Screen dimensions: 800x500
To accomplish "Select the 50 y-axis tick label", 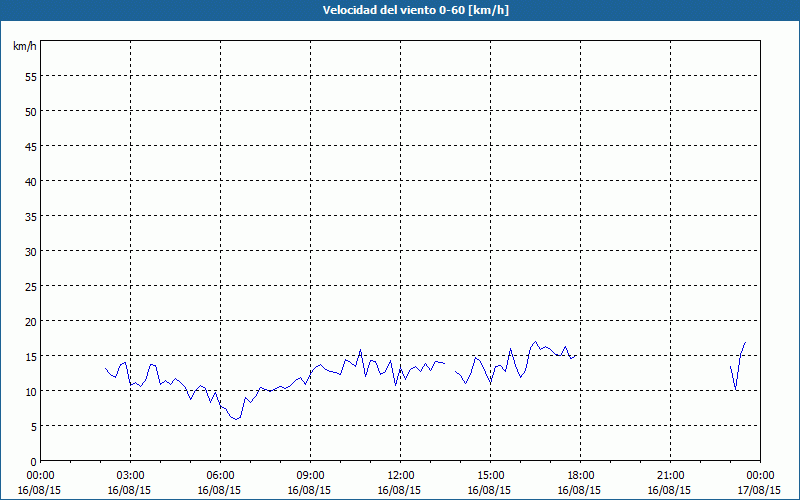I will [30, 111].
